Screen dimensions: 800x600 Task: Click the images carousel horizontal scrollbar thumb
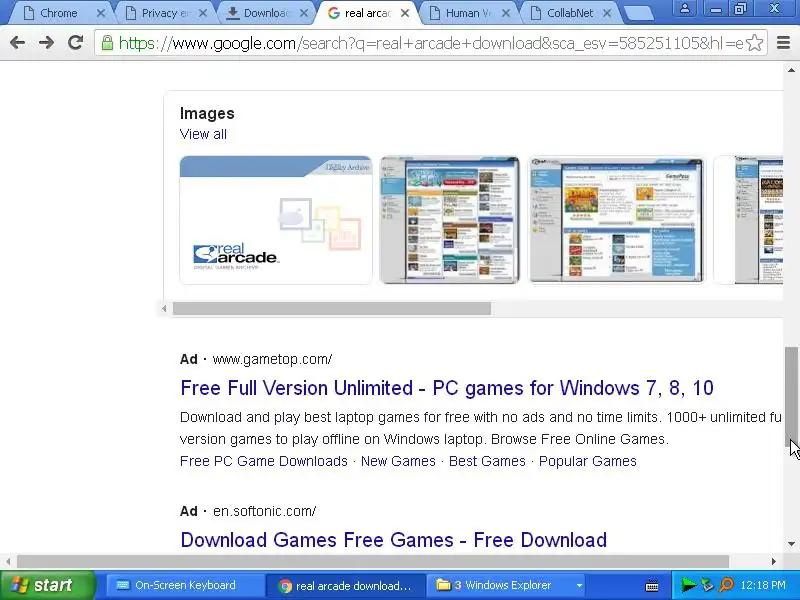tap(332, 309)
